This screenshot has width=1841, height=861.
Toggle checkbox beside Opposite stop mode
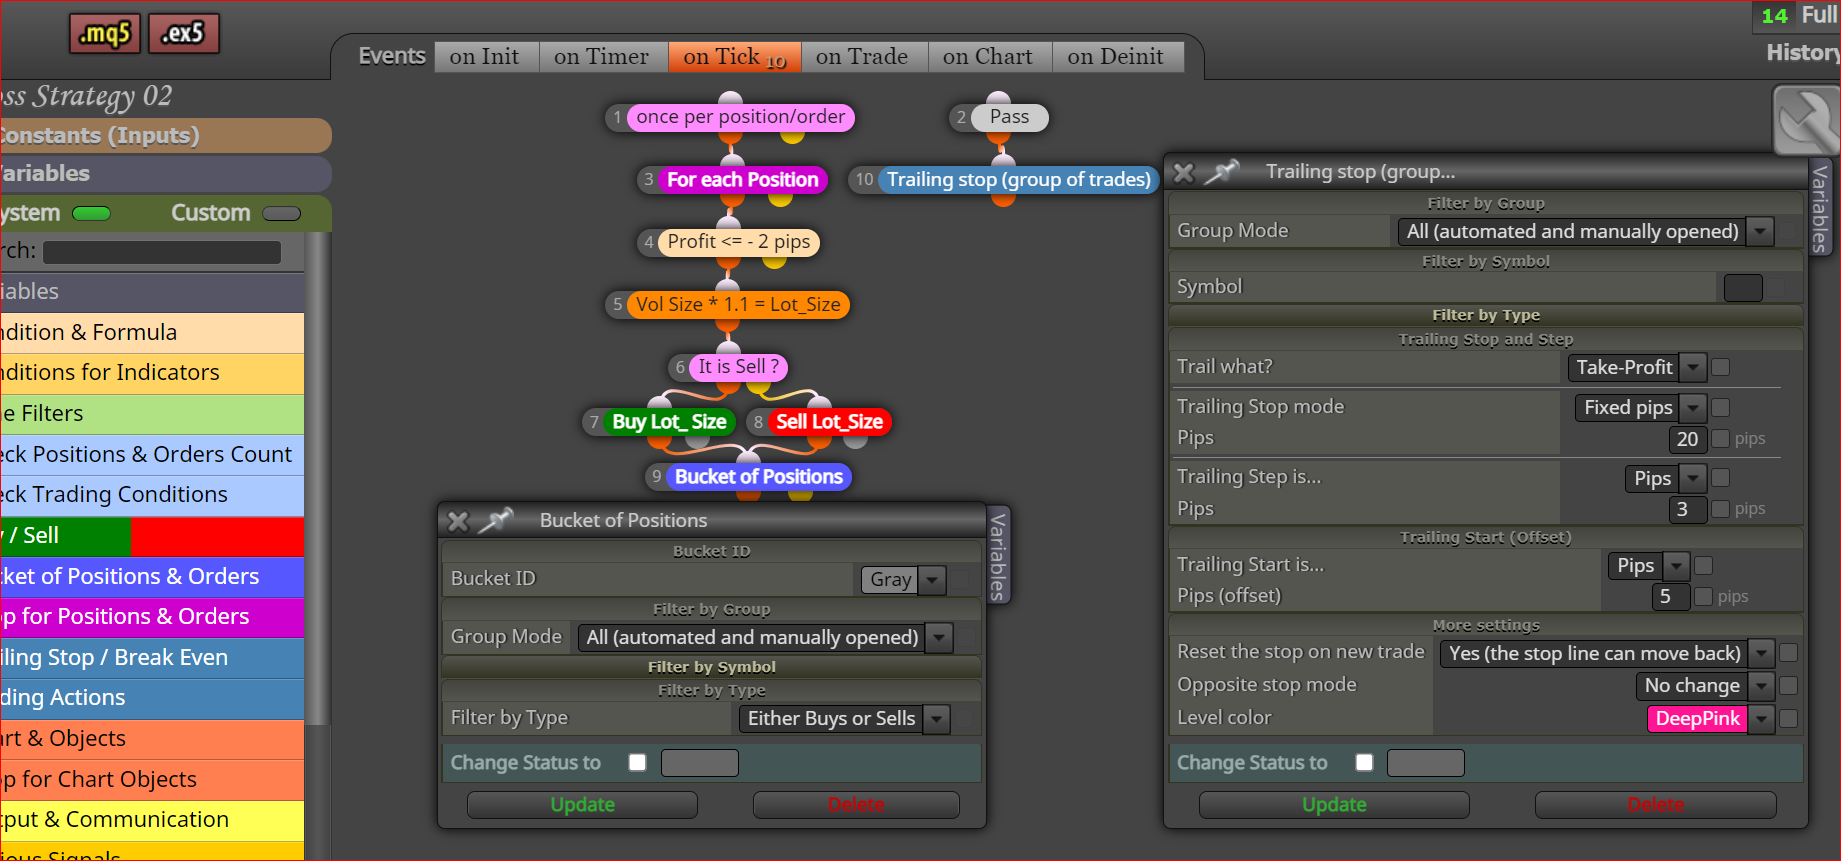pyautogui.click(x=1789, y=685)
